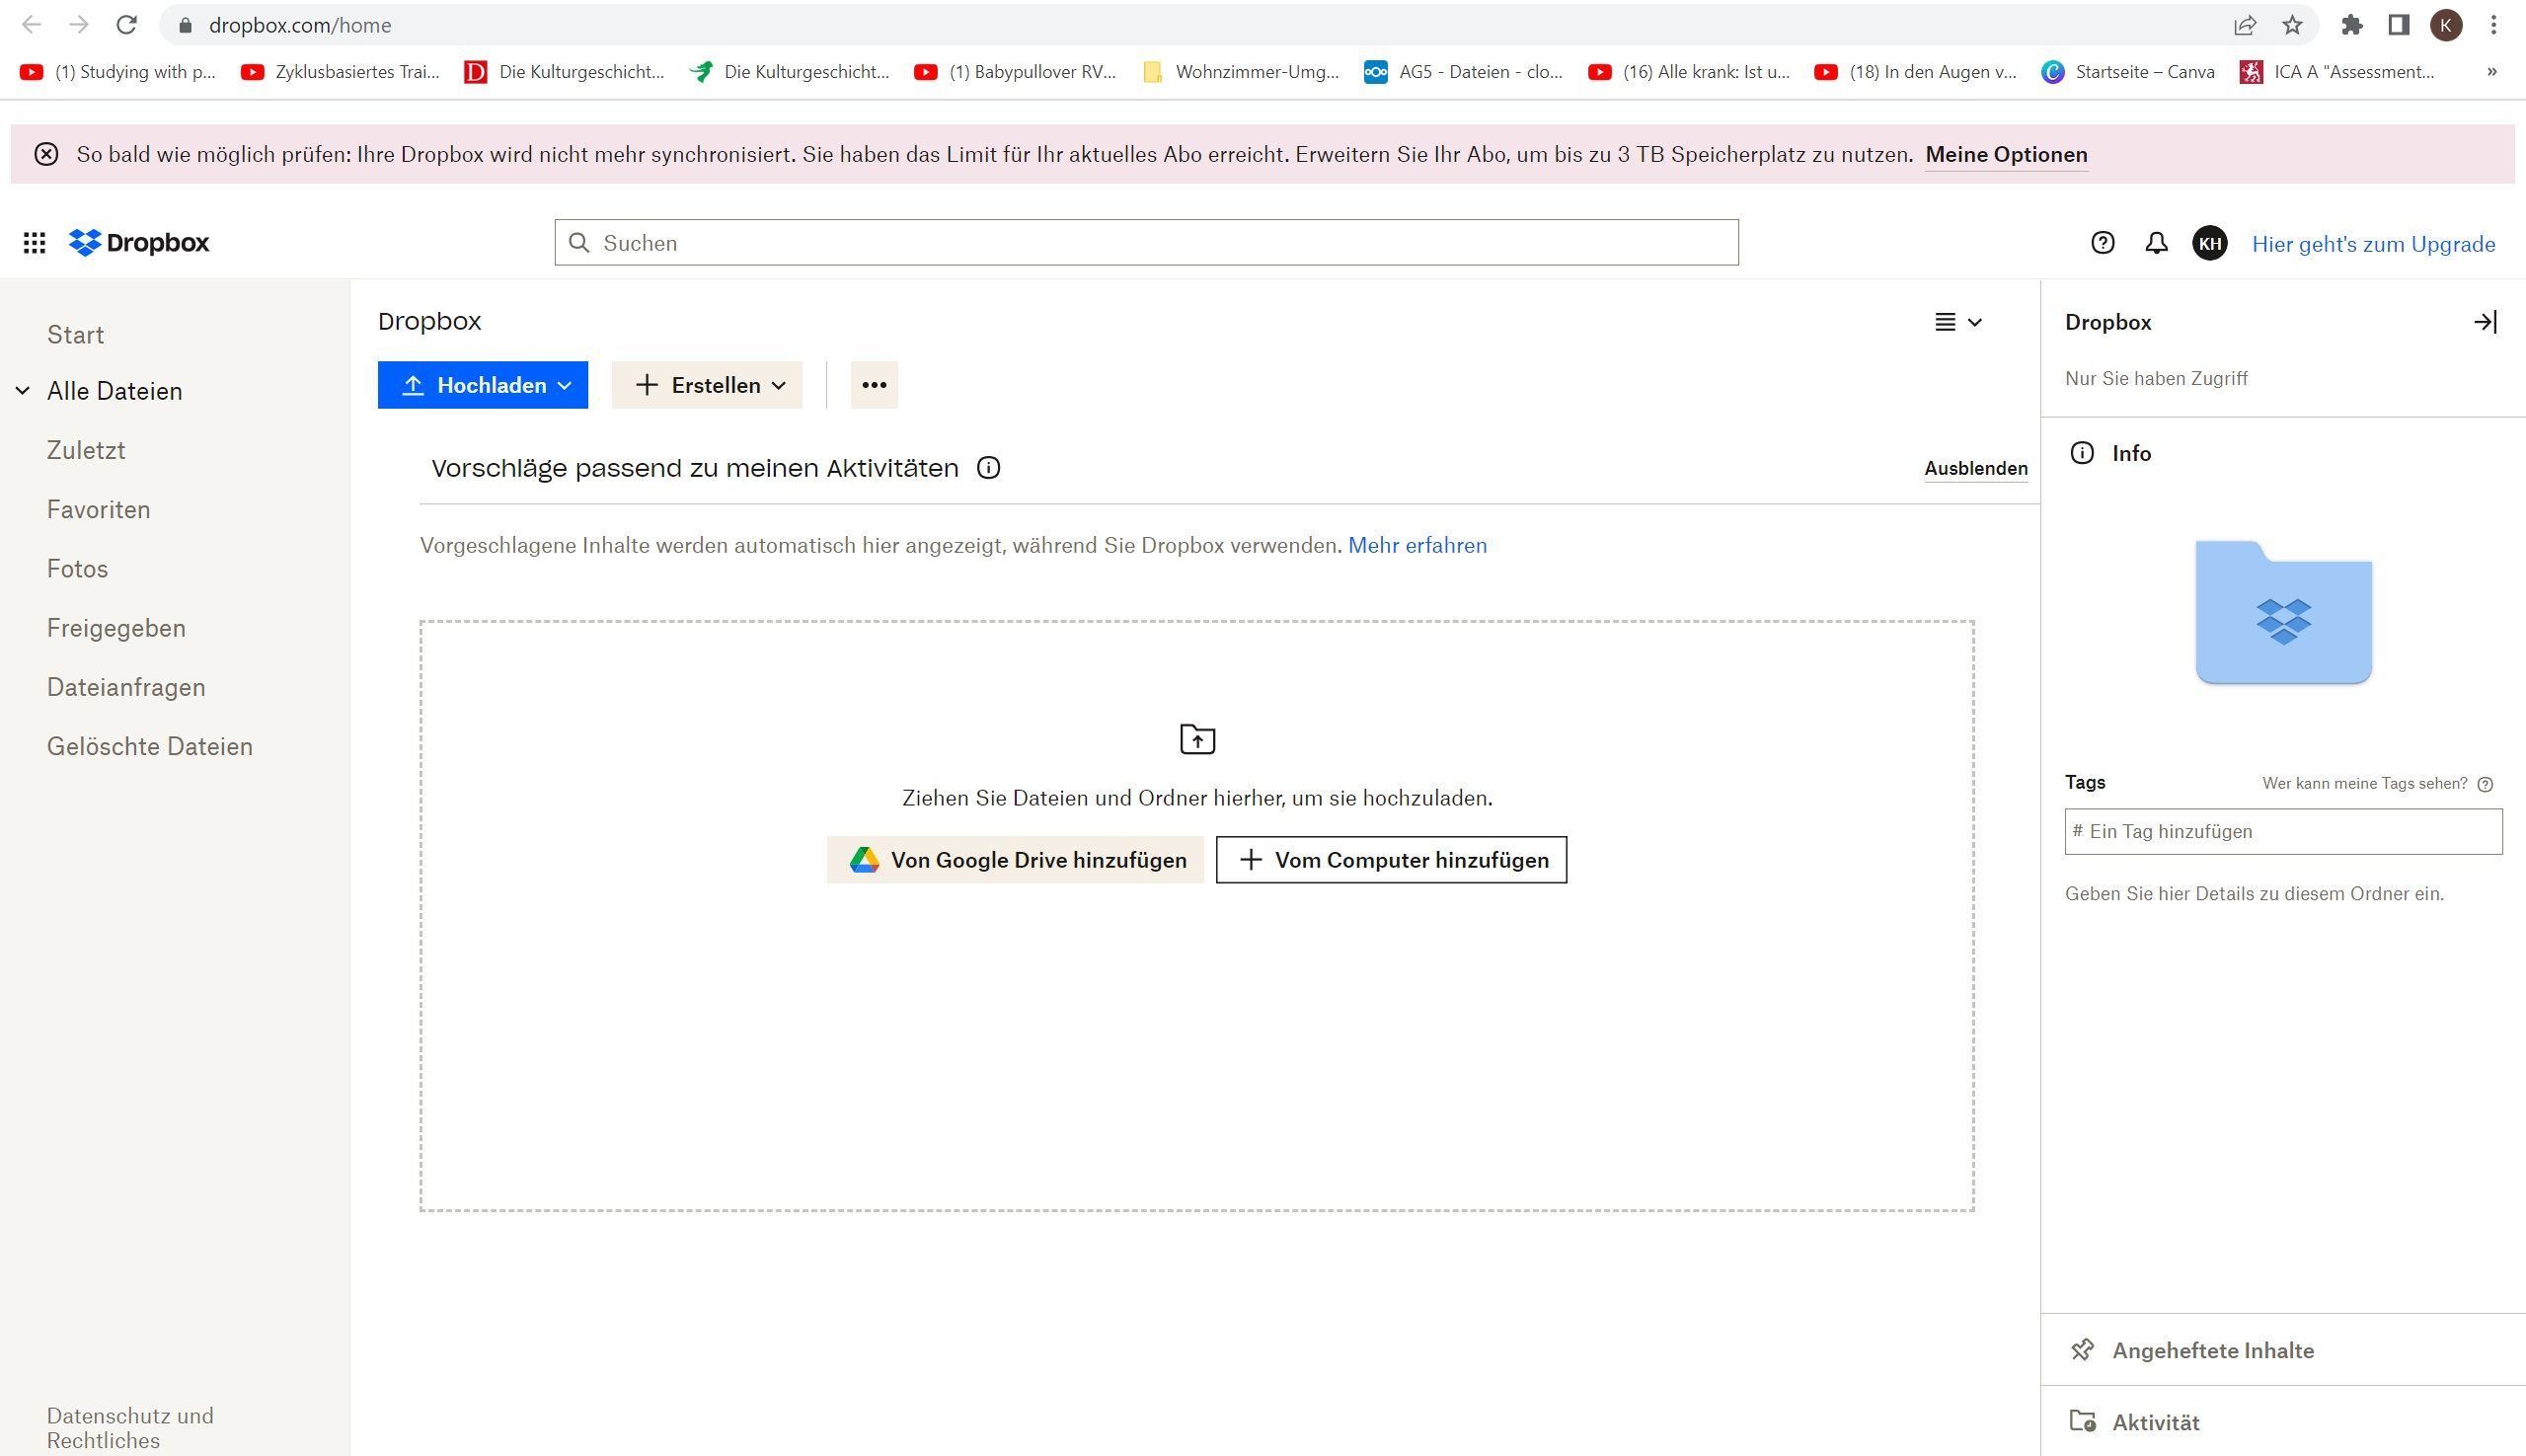Screen dimensions: 2526x1456
Task: Open the Zyklusbasiertes Trai... bookmark
Action: tap(340, 72)
